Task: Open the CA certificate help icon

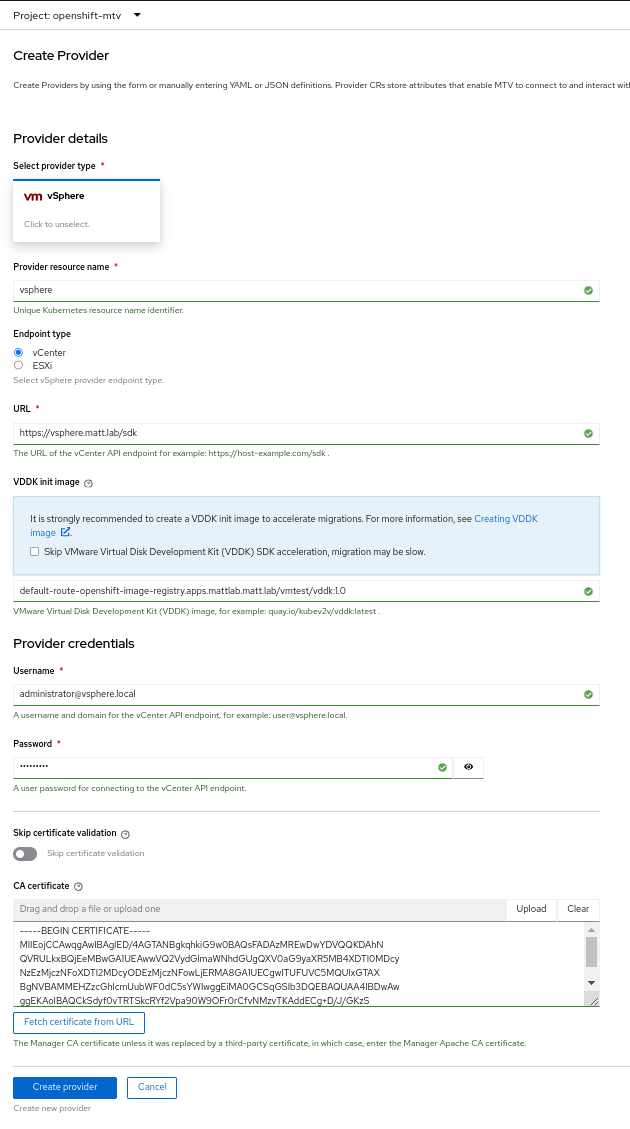Action: [x=78, y=887]
